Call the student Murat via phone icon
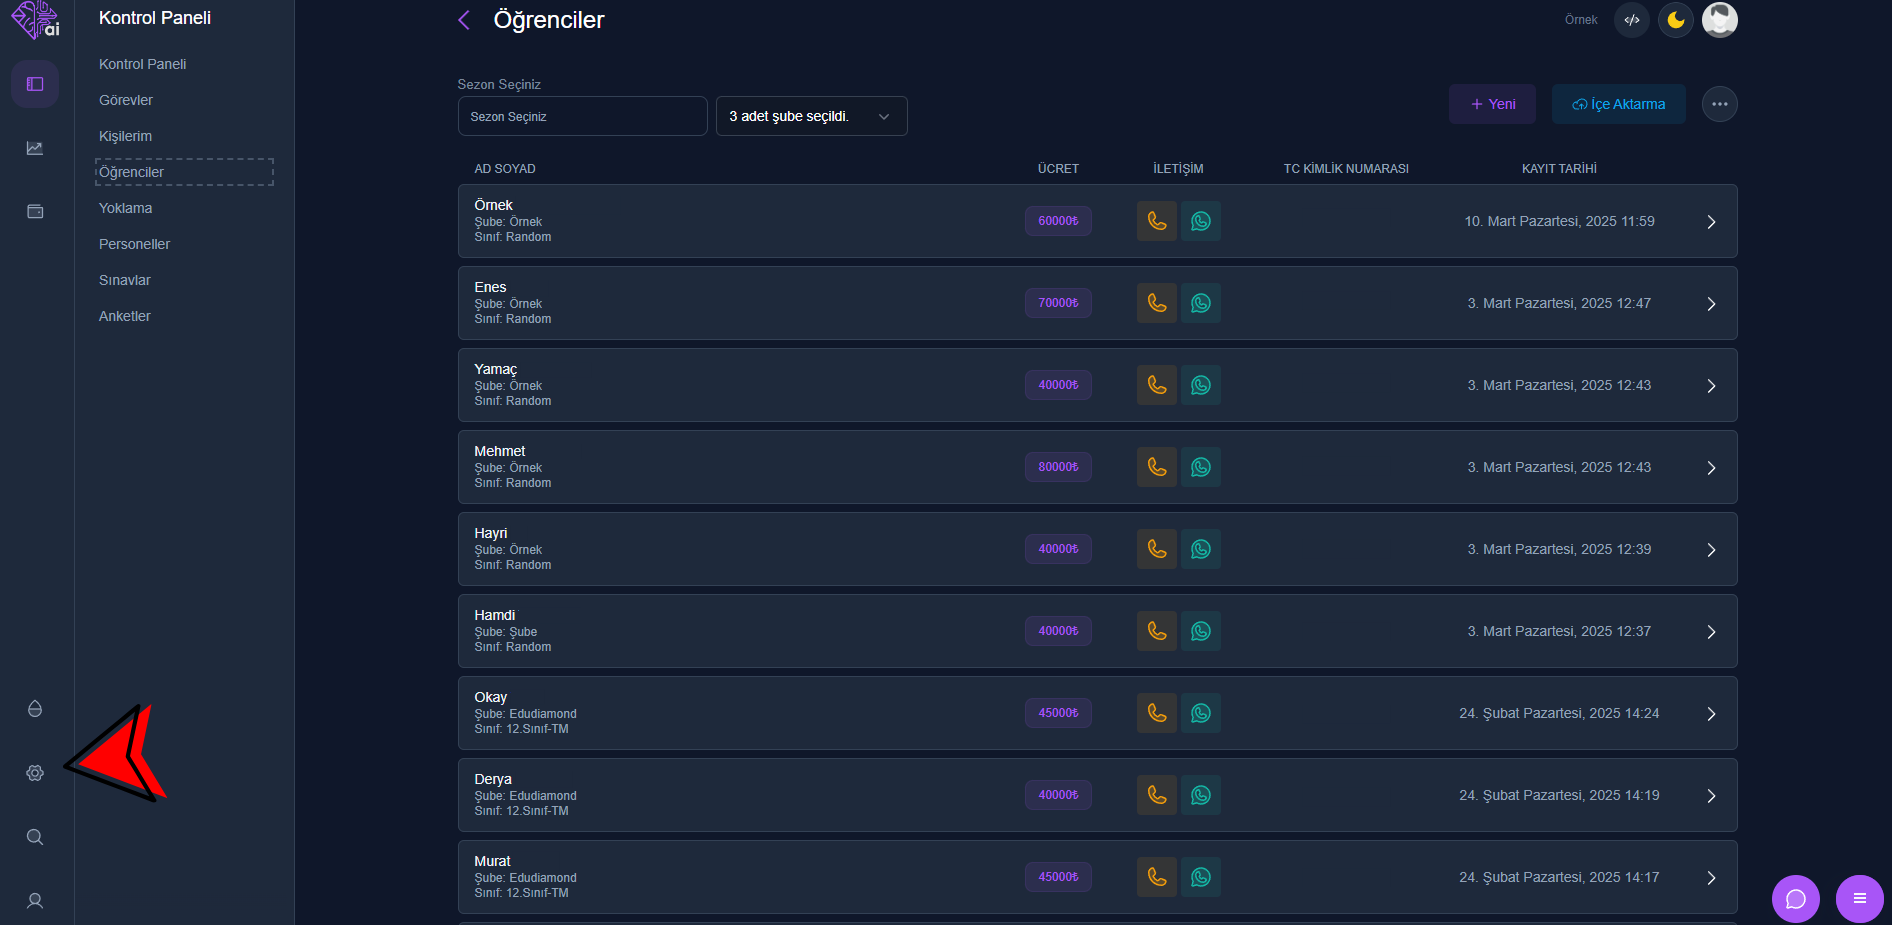 pos(1157,877)
